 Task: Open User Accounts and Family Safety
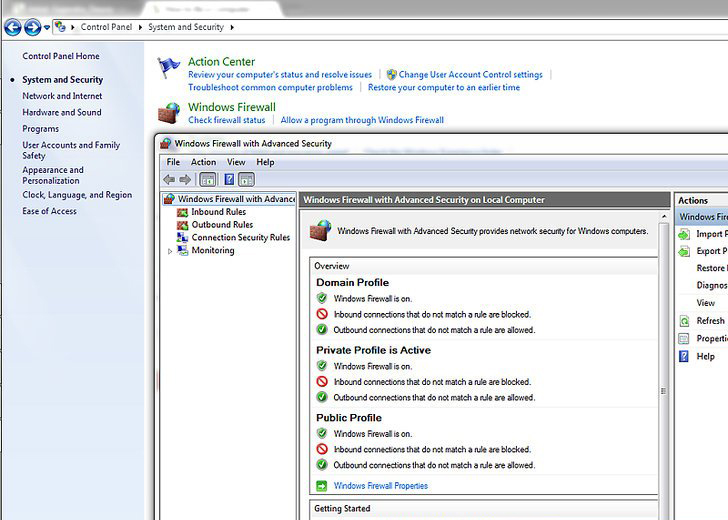[x=71, y=150]
